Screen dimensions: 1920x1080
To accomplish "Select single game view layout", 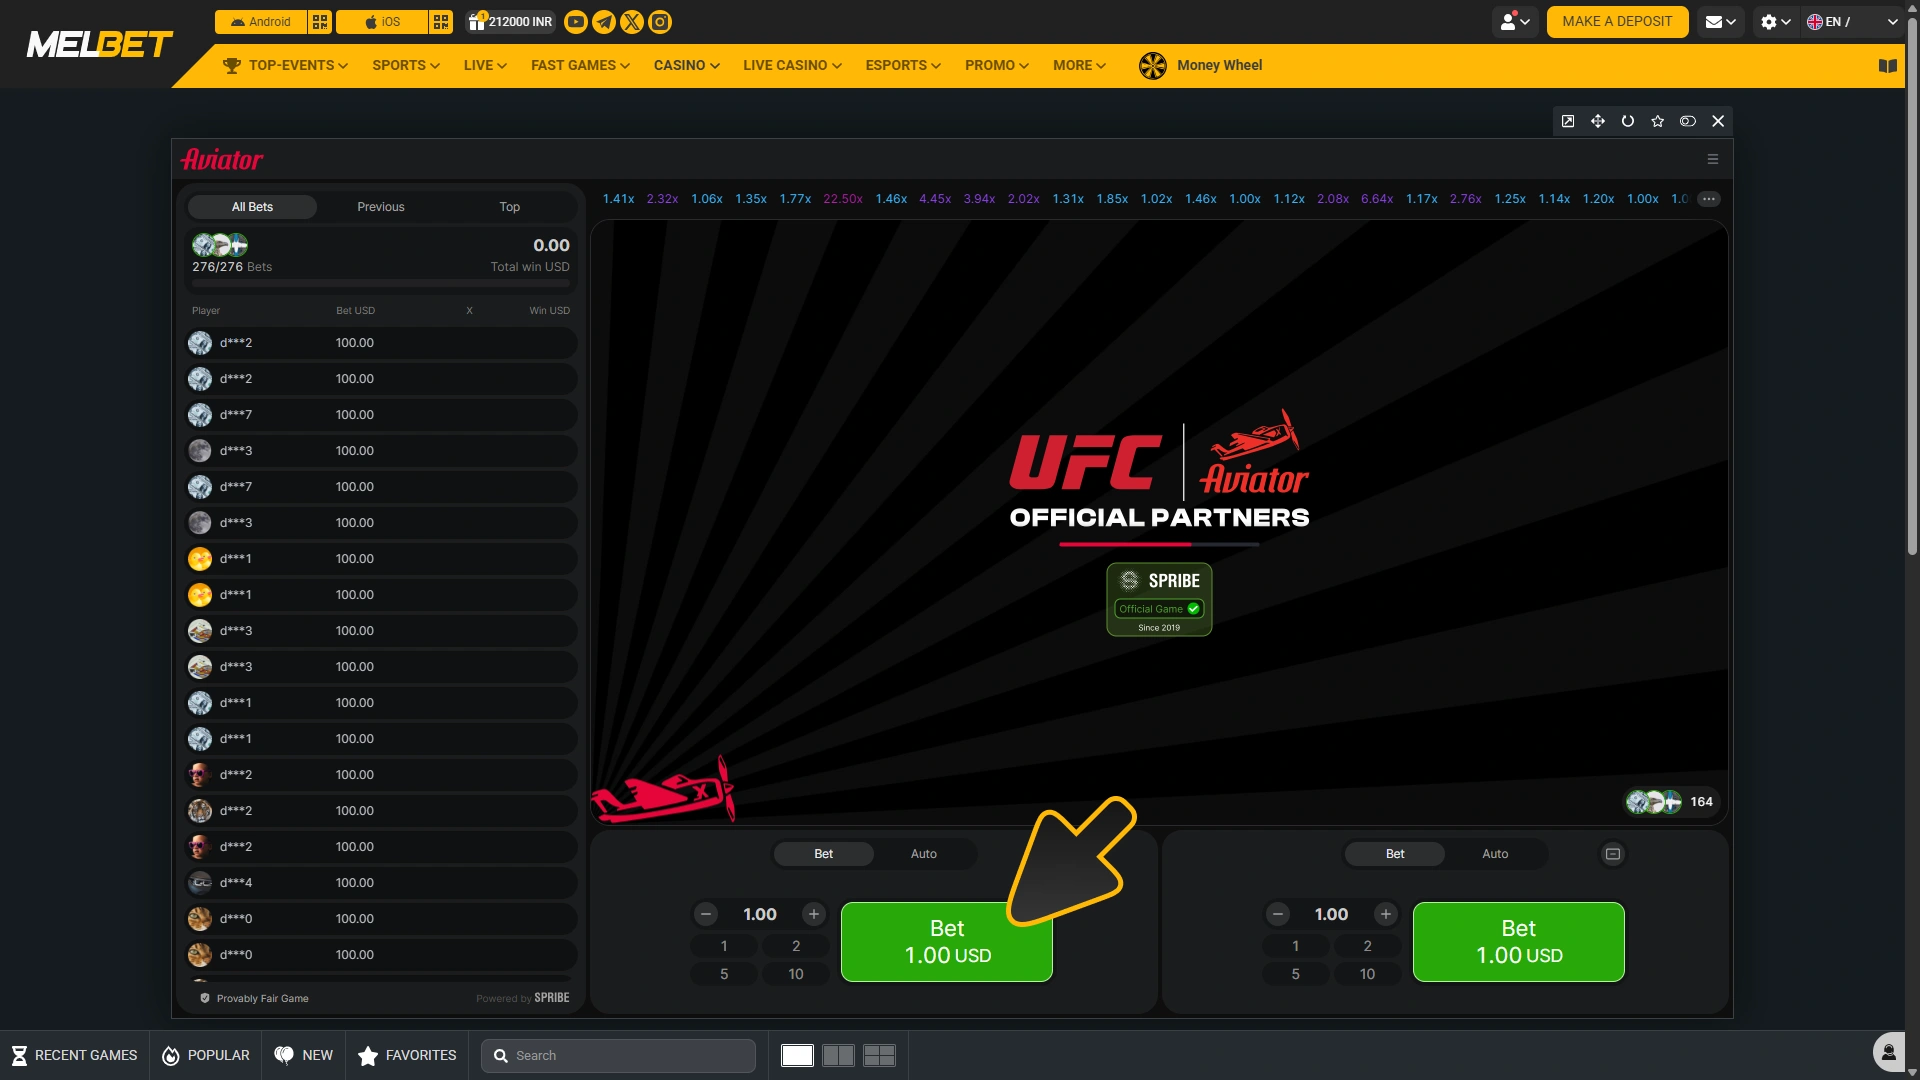I will coord(797,1056).
